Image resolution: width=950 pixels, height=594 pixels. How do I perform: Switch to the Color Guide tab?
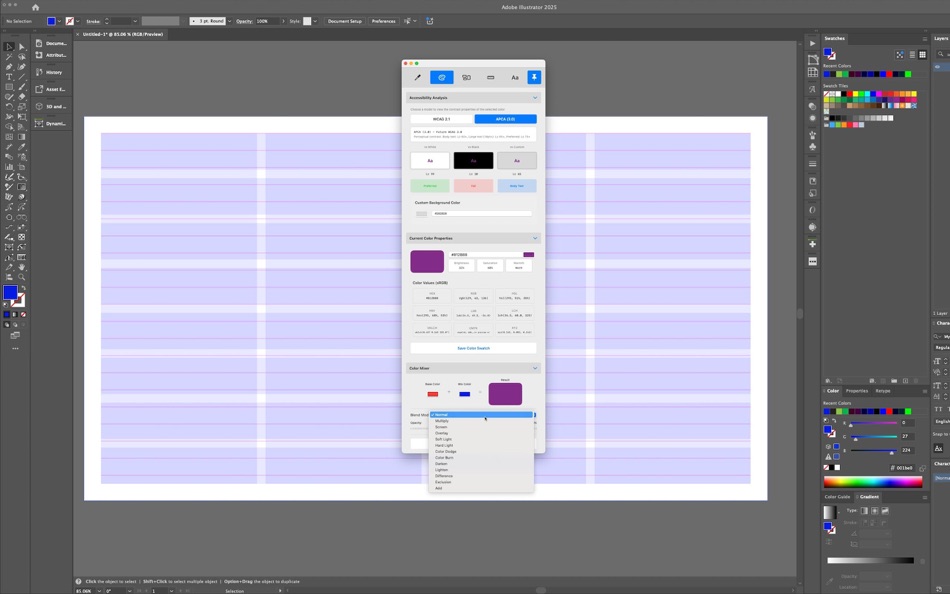837,497
